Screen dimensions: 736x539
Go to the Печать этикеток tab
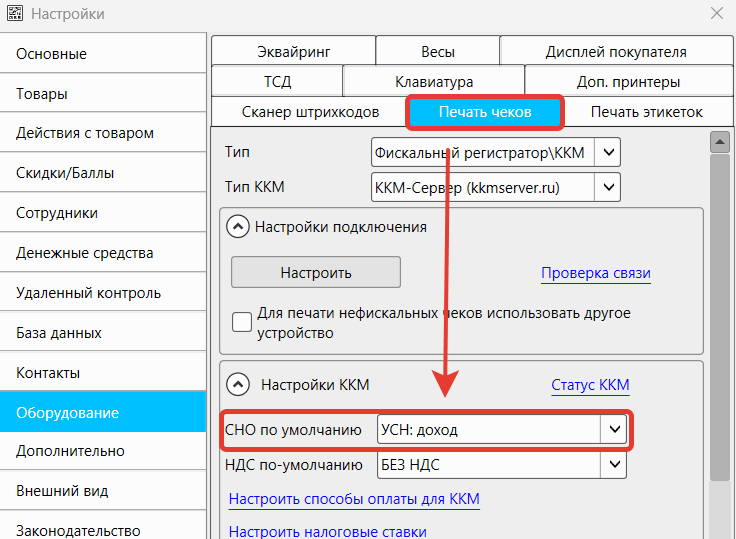pos(646,112)
